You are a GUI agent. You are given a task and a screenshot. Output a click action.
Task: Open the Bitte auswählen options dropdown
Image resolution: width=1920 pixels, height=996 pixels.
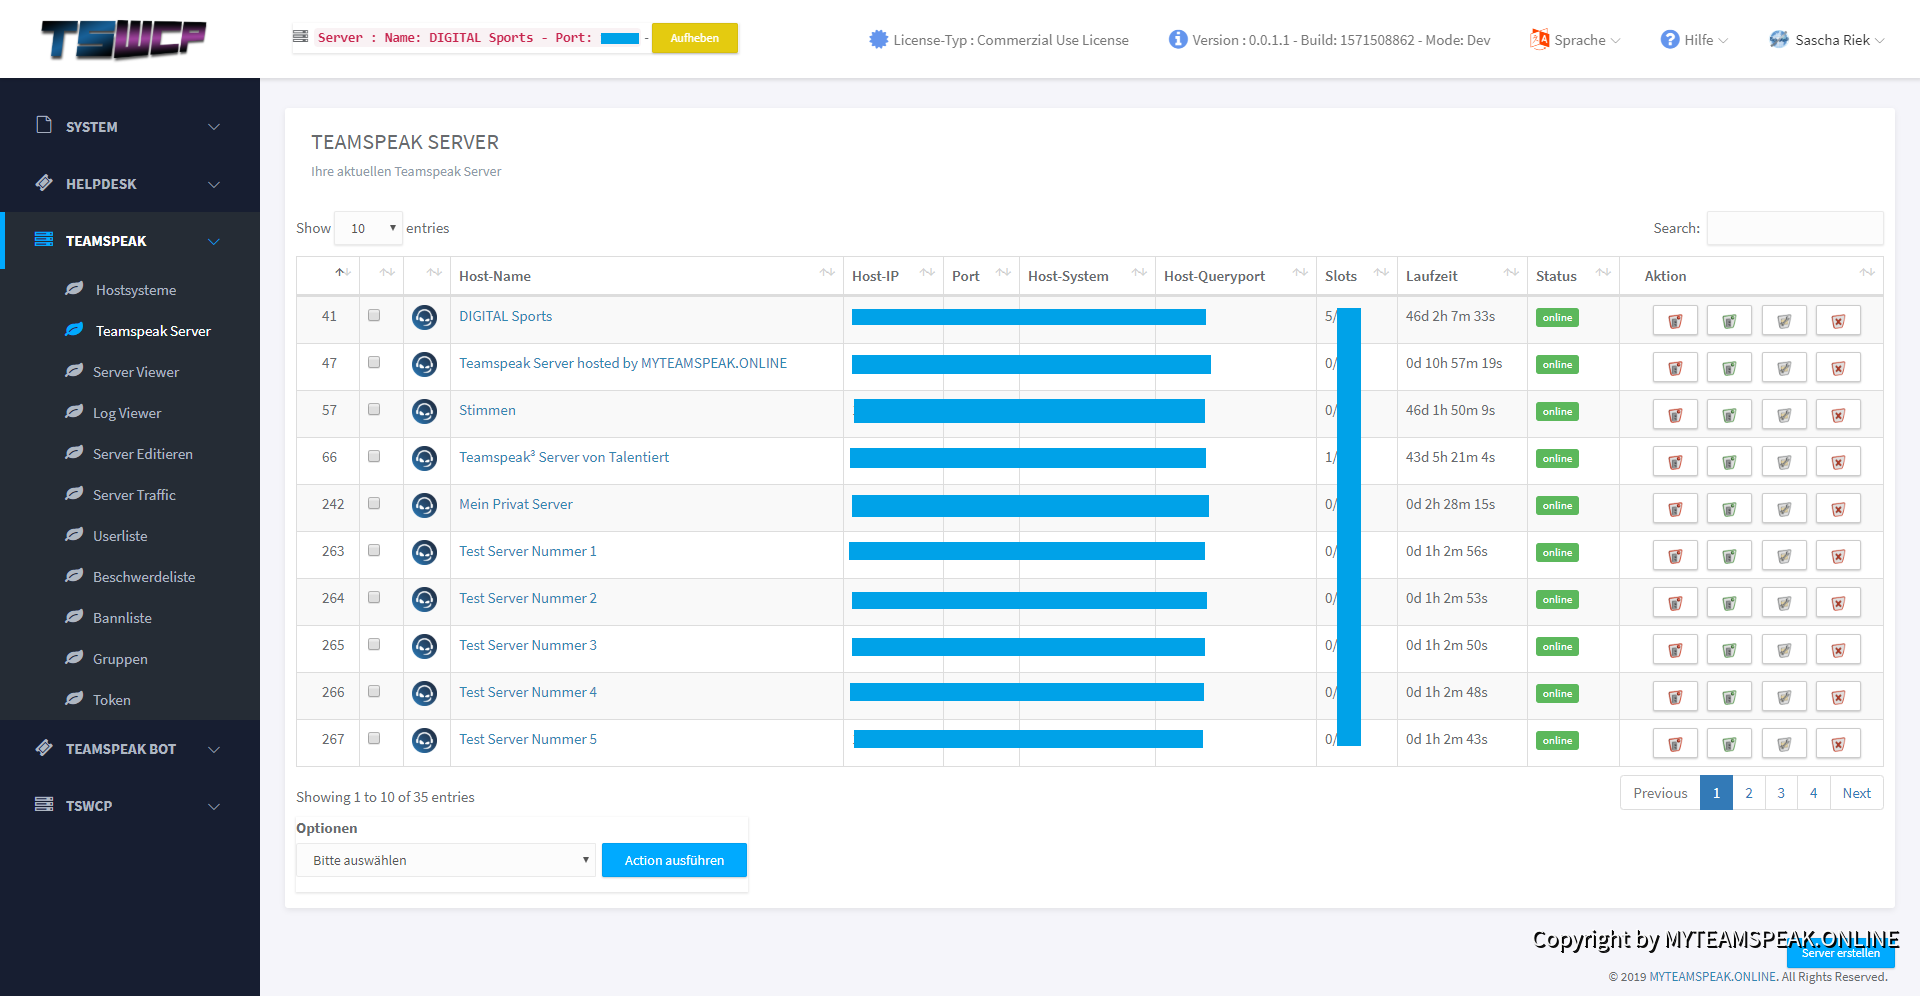(x=446, y=860)
